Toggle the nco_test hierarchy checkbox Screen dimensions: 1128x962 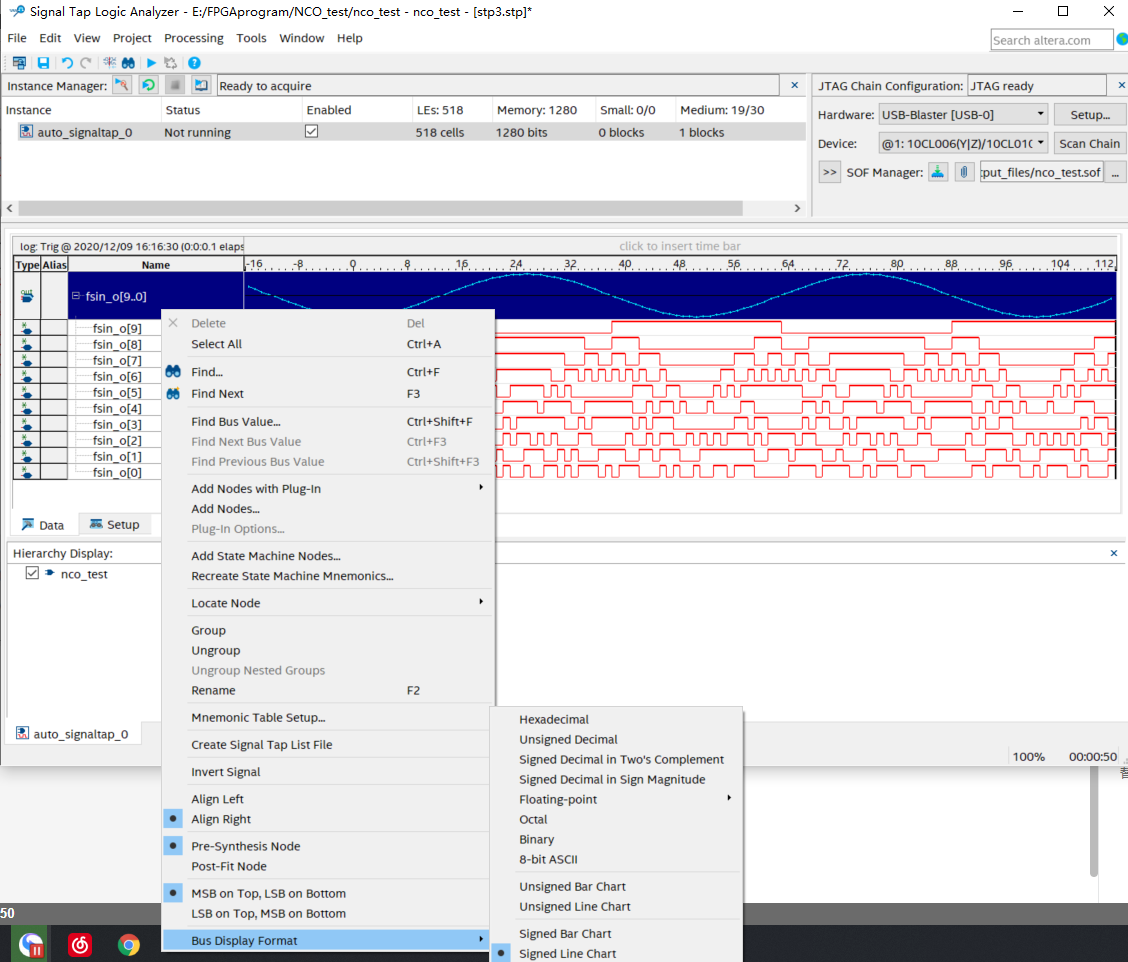coord(32,573)
